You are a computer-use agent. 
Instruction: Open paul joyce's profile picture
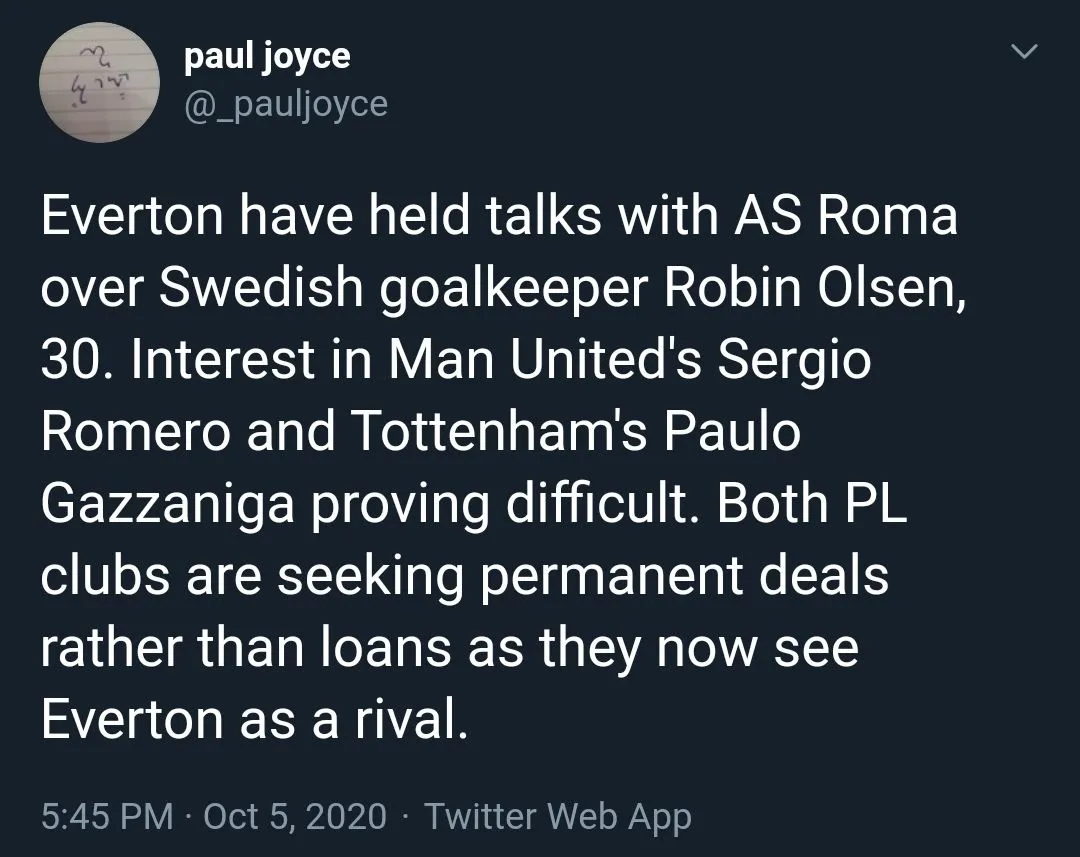click(x=99, y=82)
